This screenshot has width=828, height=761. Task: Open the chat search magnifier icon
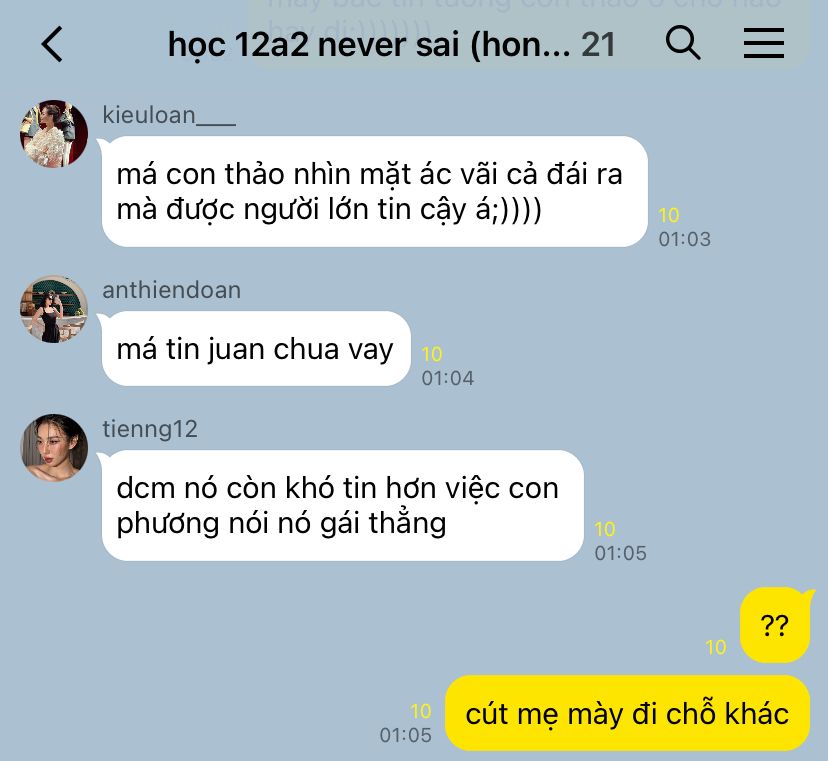coord(683,43)
